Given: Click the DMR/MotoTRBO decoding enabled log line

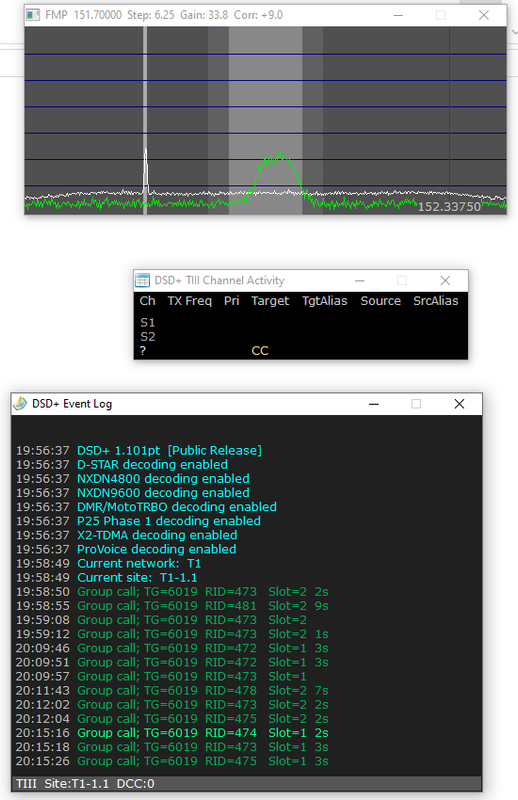Looking at the screenshot, I should [x=146, y=507].
